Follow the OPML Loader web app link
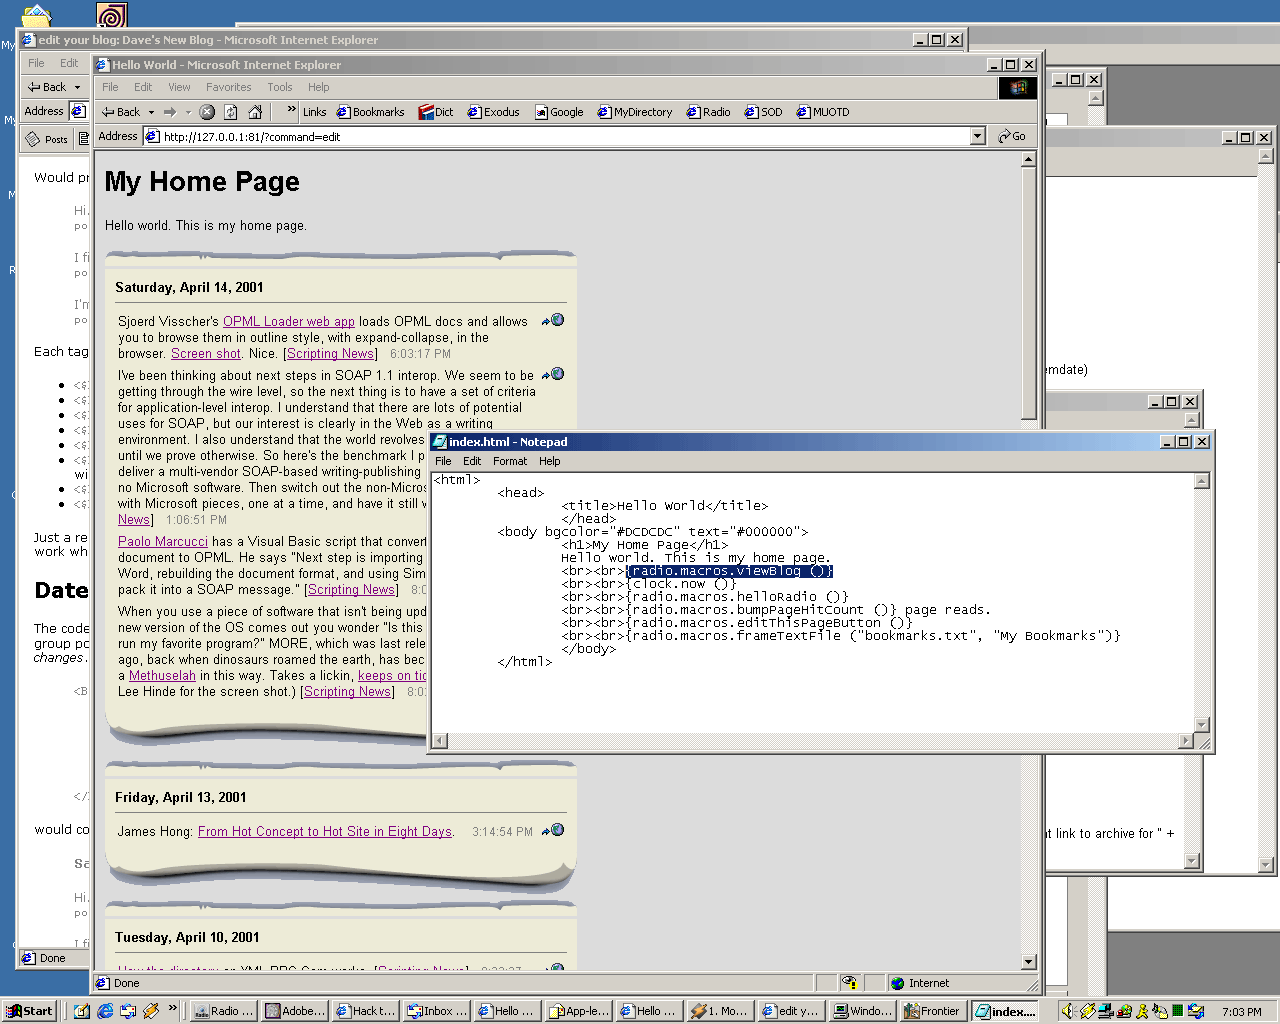 coord(288,321)
